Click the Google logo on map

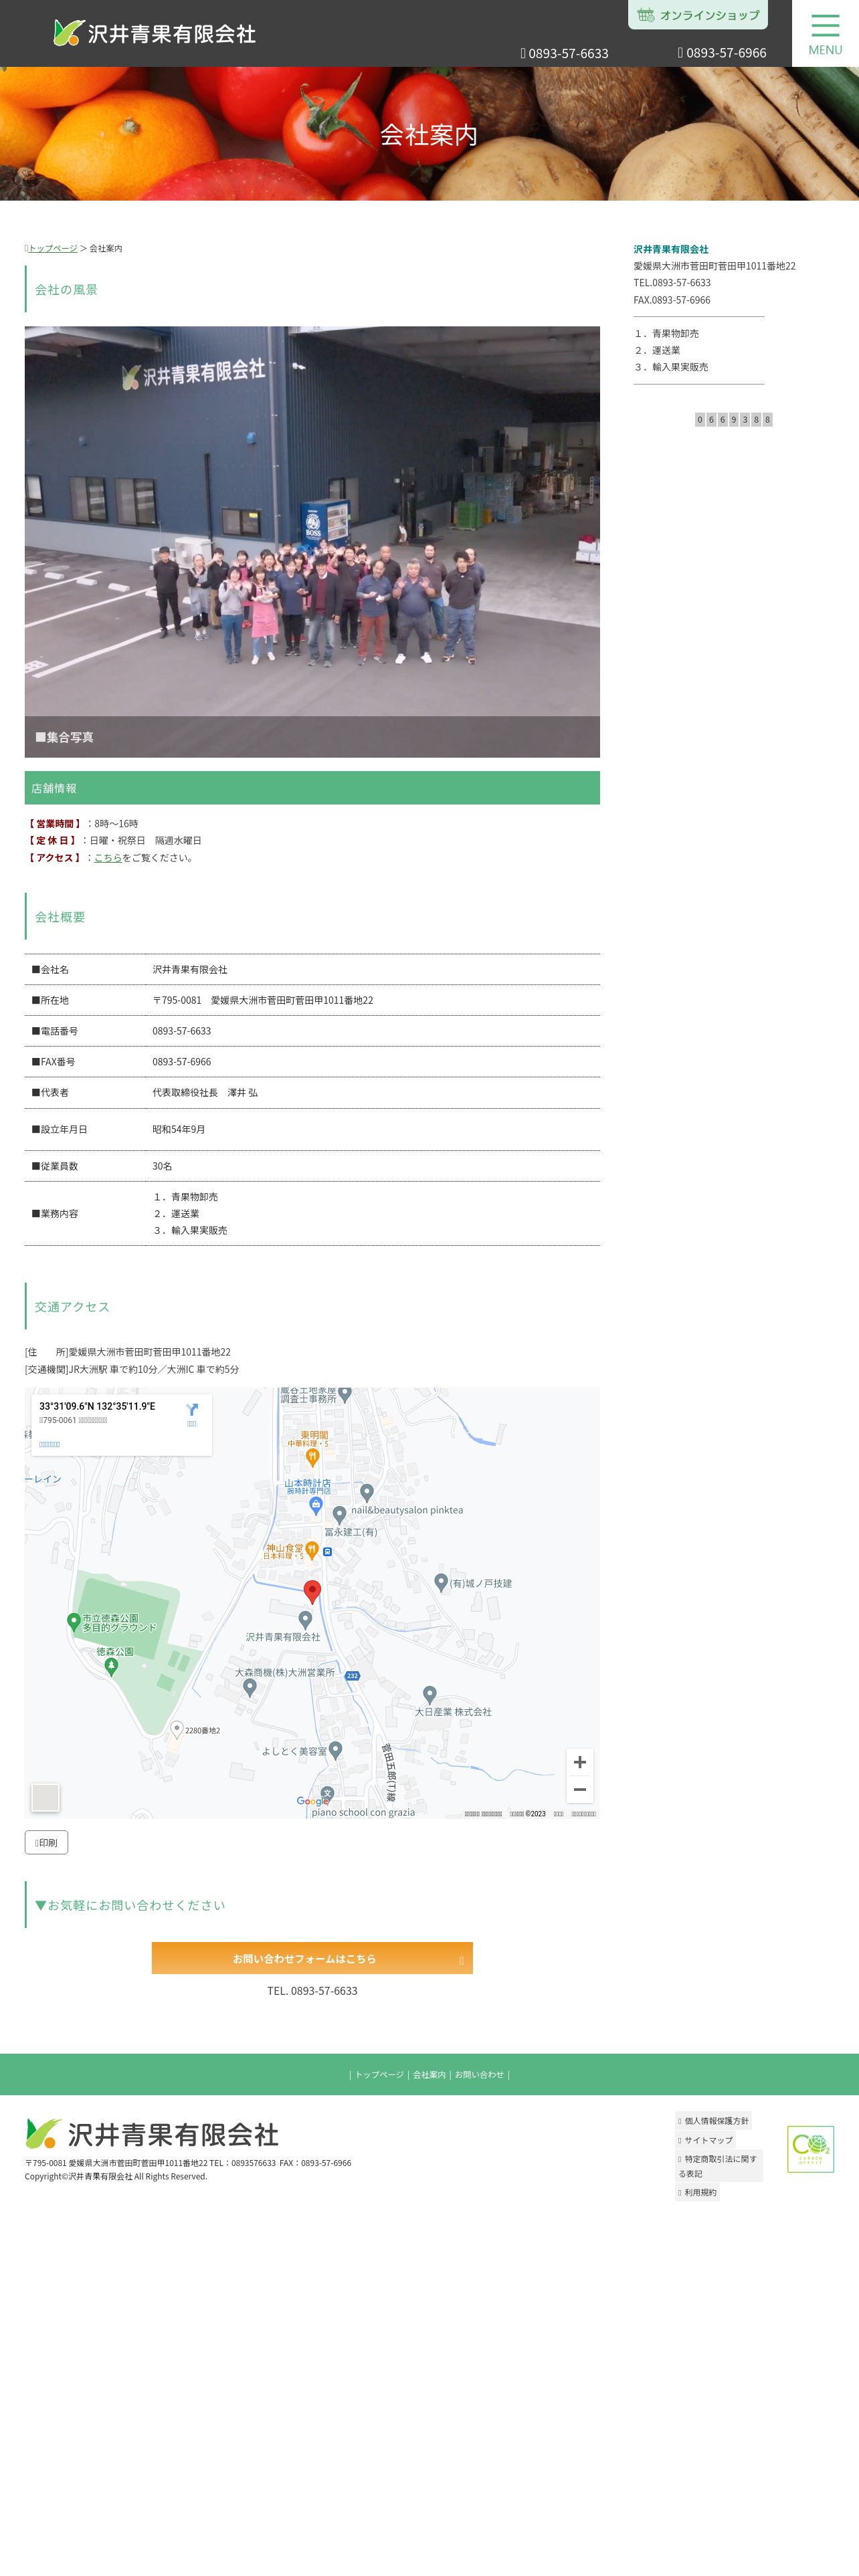312,1801
